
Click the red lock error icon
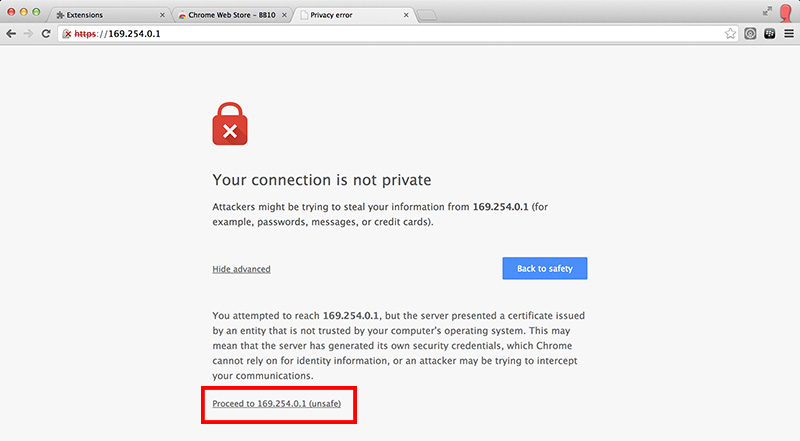point(230,124)
